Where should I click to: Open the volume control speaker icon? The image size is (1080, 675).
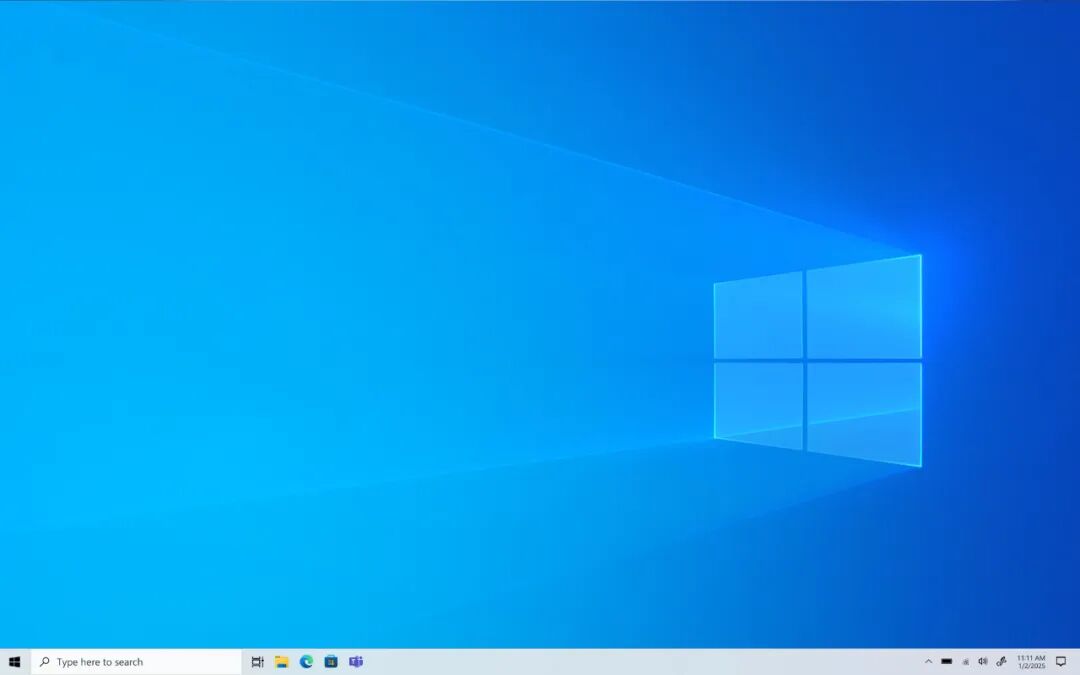tap(983, 662)
